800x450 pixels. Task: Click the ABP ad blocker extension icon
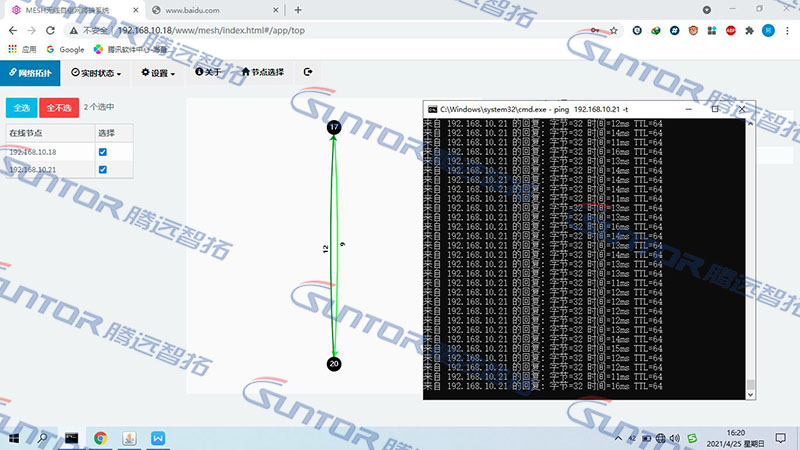click(x=730, y=30)
